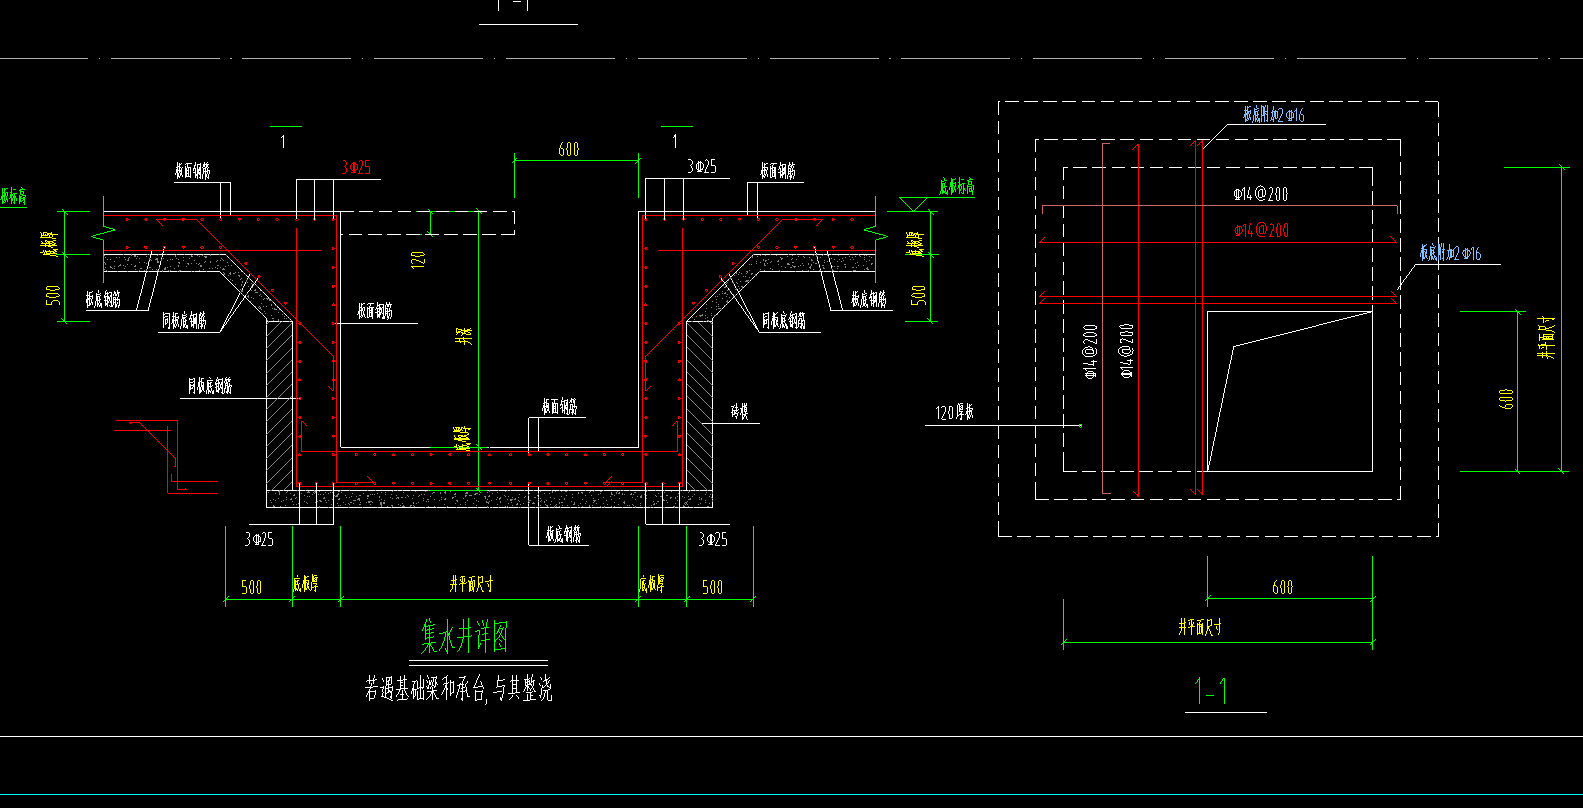The width and height of the screenshot is (1583, 808).
Task: Click the vertical yellow '600' dimension in the plan view
Action: tap(1507, 399)
